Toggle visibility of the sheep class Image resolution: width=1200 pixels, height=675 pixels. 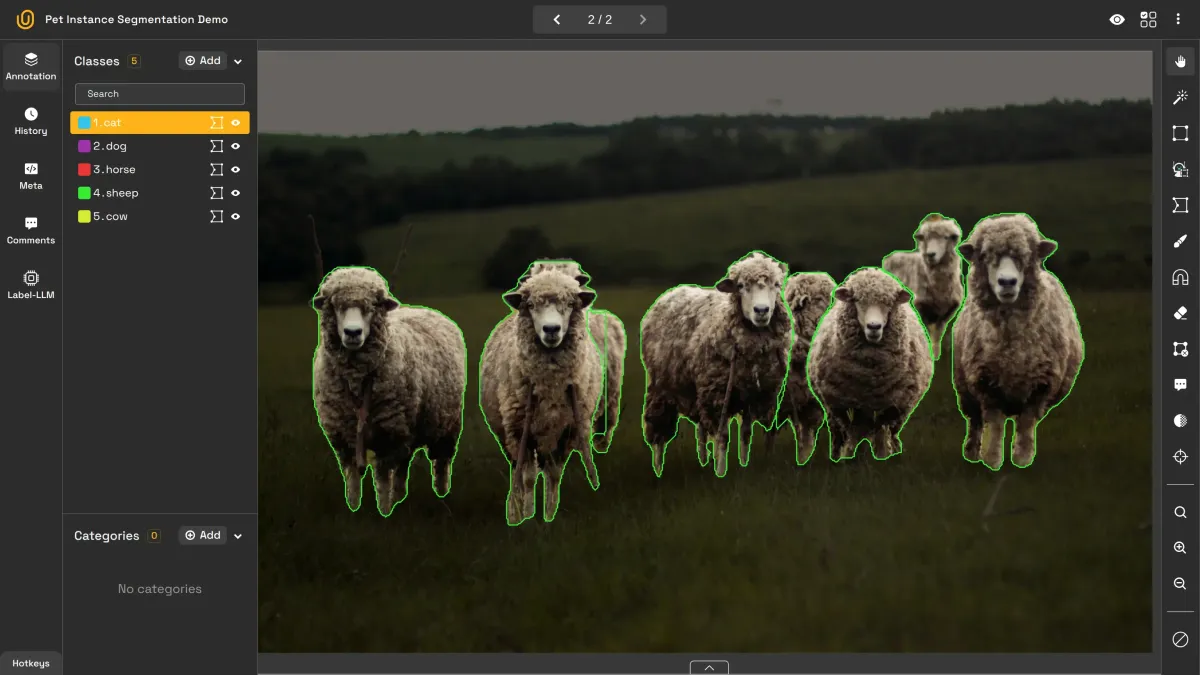point(237,193)
